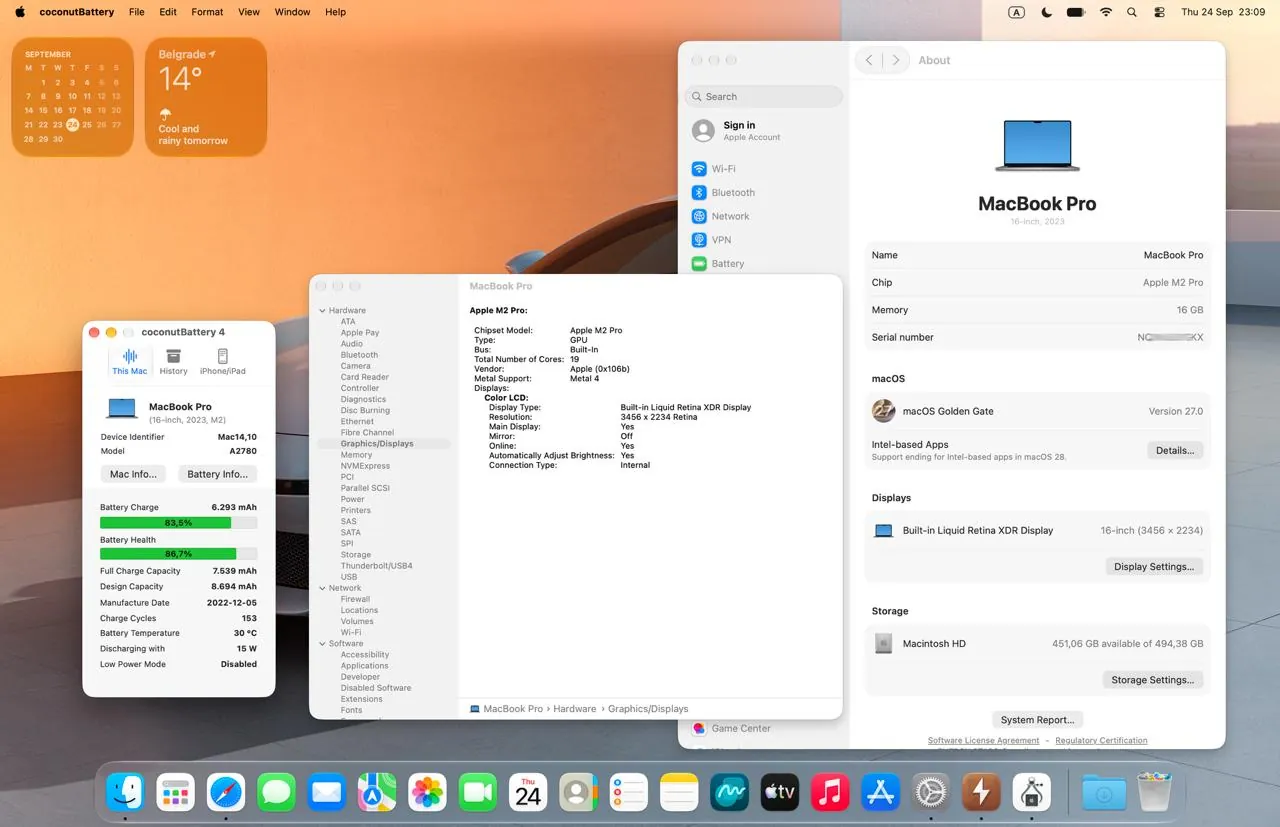Viewport: 1280px width, 827px height.
Task: Launch Photos from the Dock
Action: [x=428, y=793]
